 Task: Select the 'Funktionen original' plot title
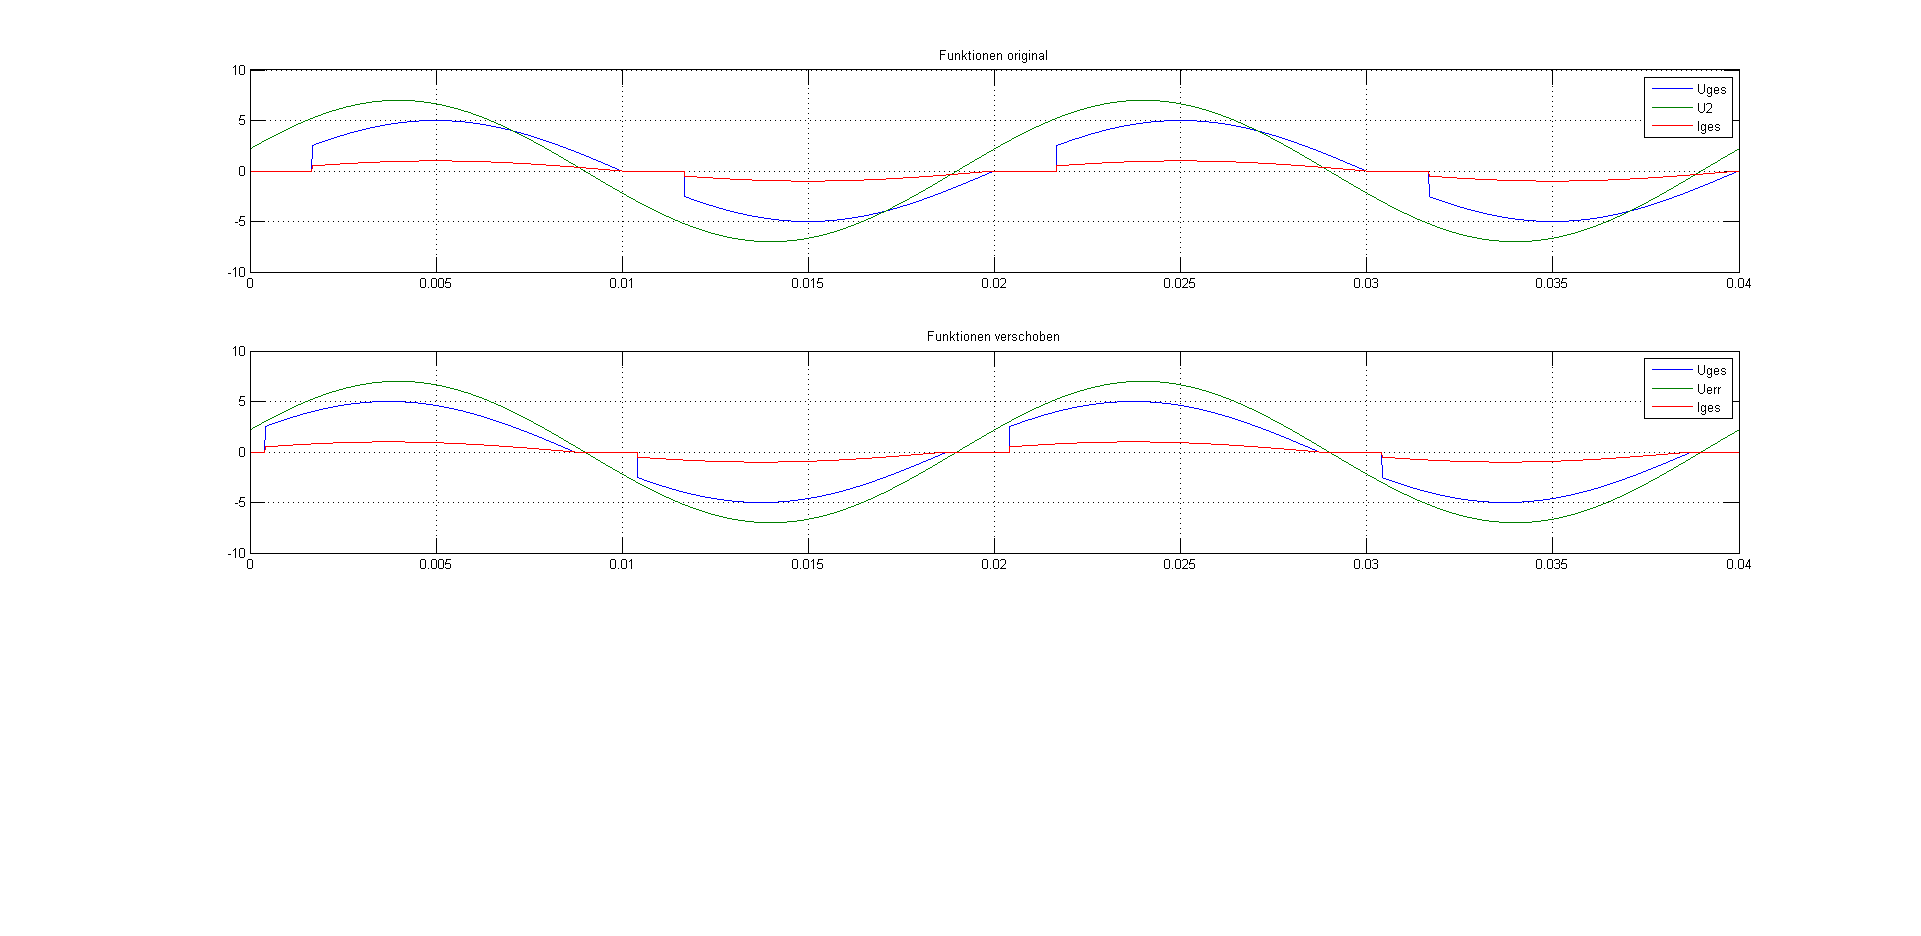click(x=993, y=56)
